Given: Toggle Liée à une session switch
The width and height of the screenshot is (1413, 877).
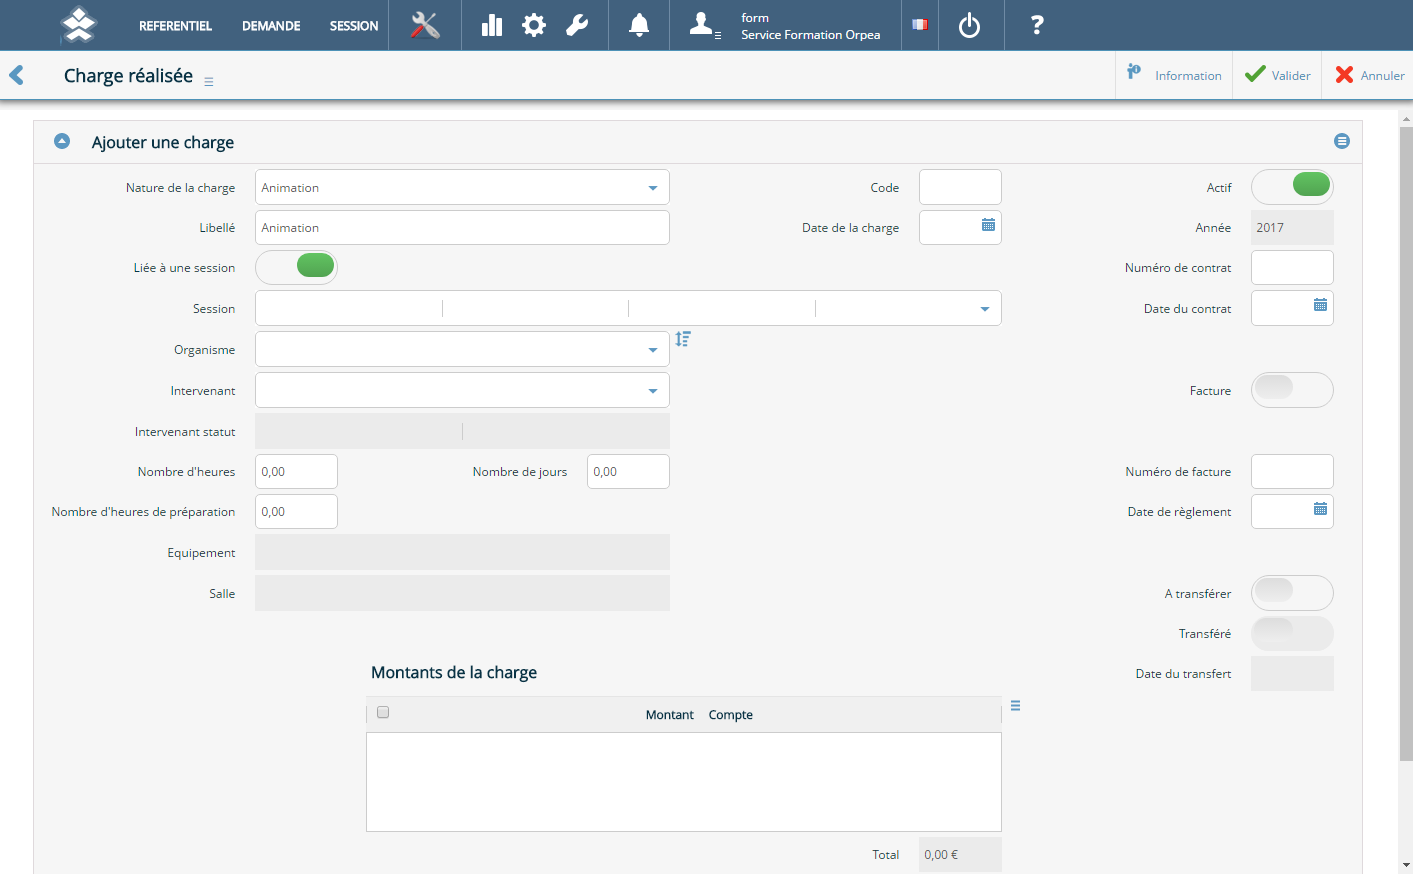Looking at the screenshot, I should (x=296, y=267).
